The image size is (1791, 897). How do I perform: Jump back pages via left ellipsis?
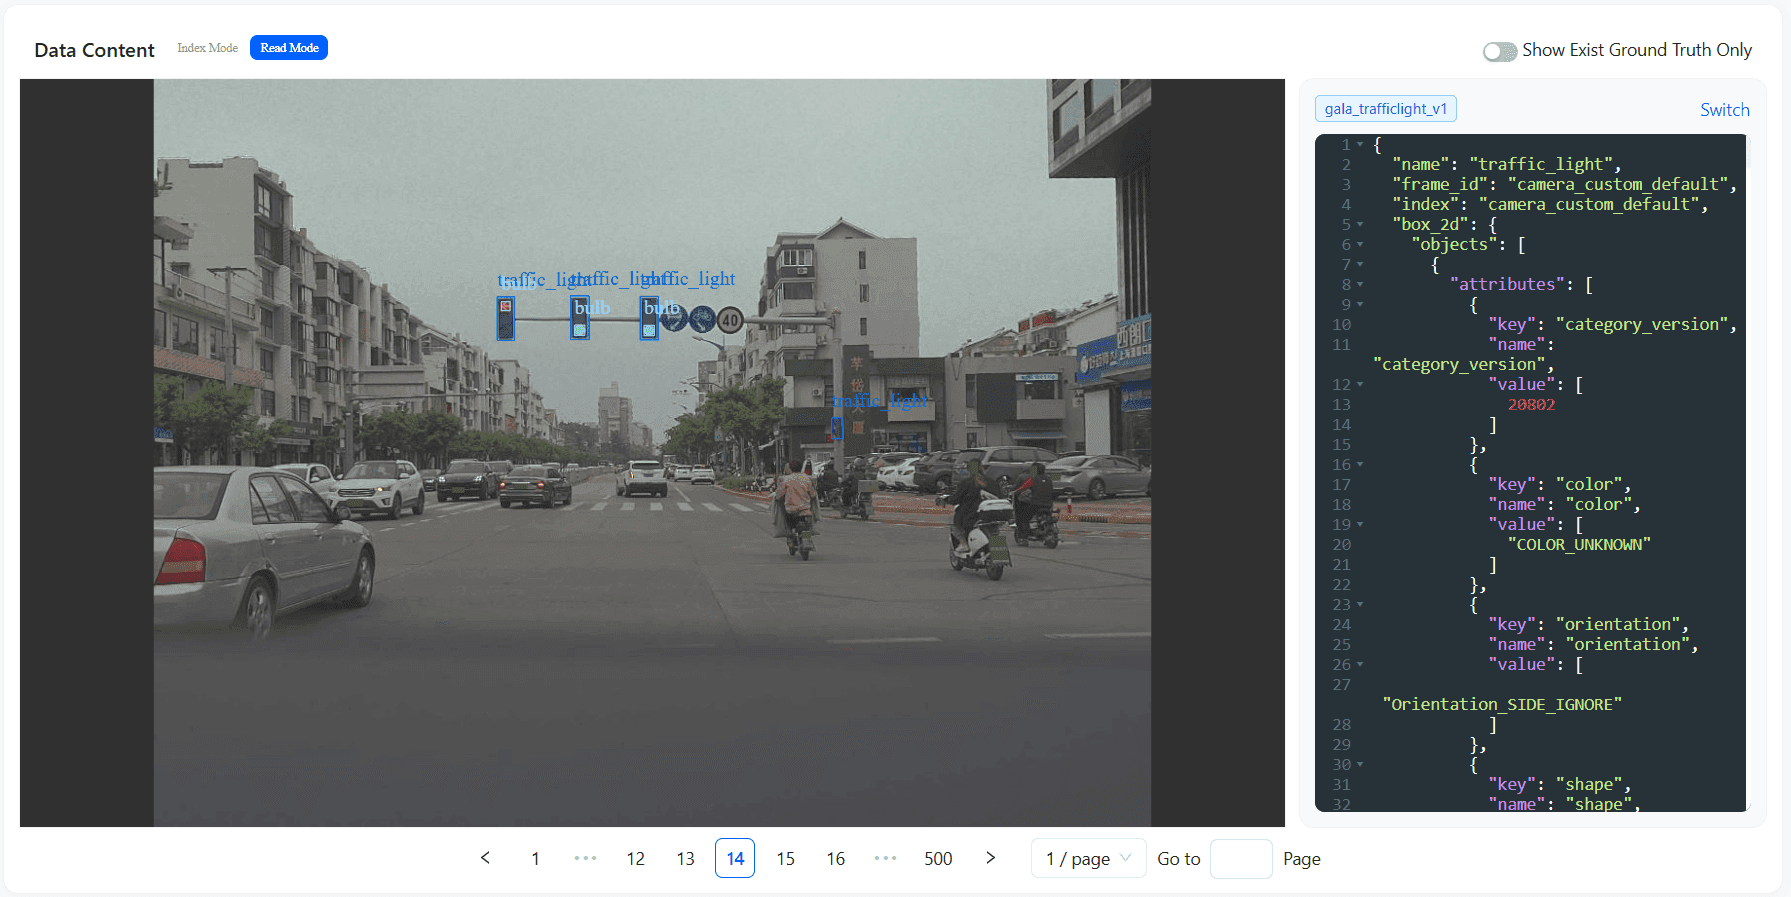(585, 858)
